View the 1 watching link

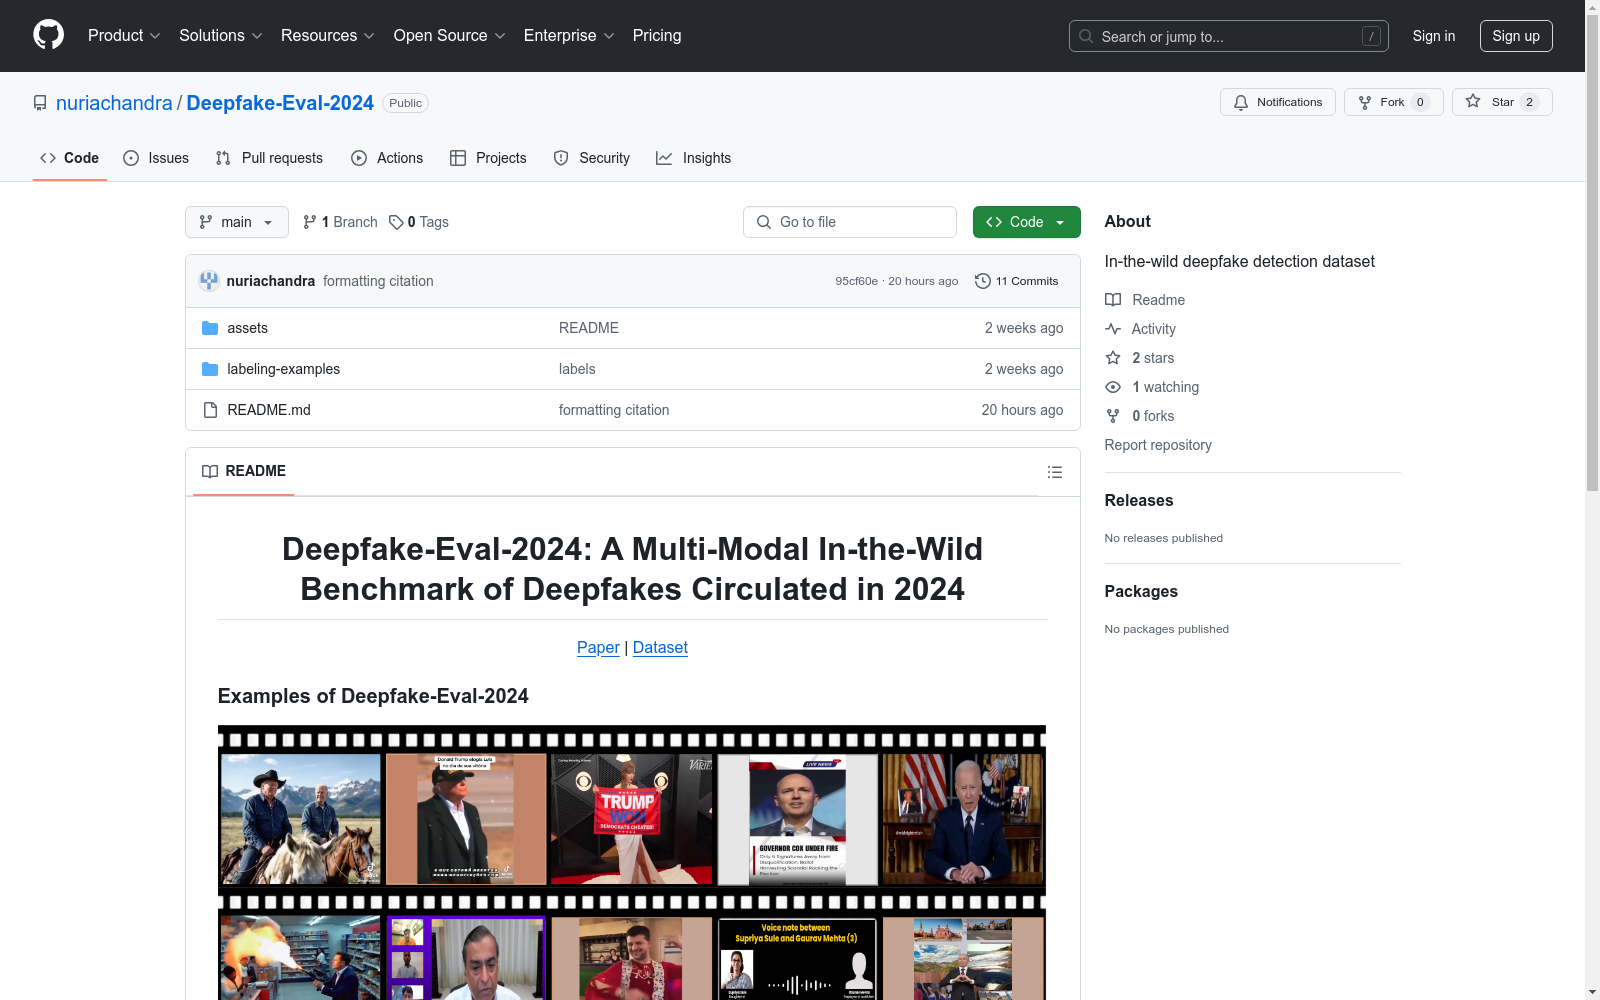click(1152, 387)
